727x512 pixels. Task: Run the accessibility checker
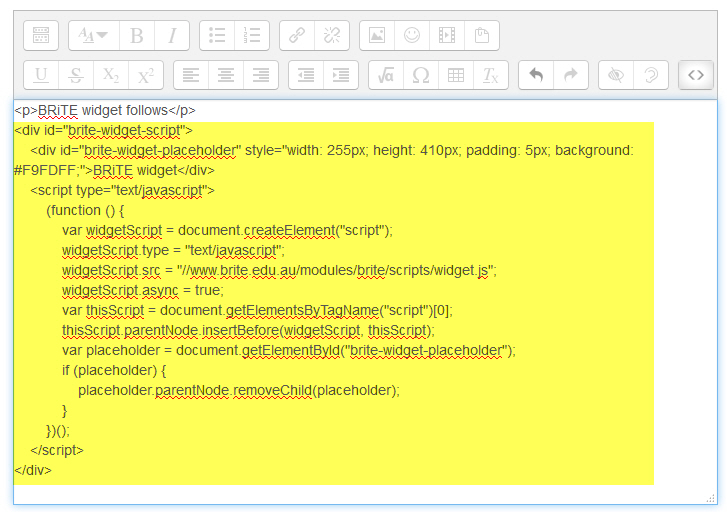click(x=616, y=75)
